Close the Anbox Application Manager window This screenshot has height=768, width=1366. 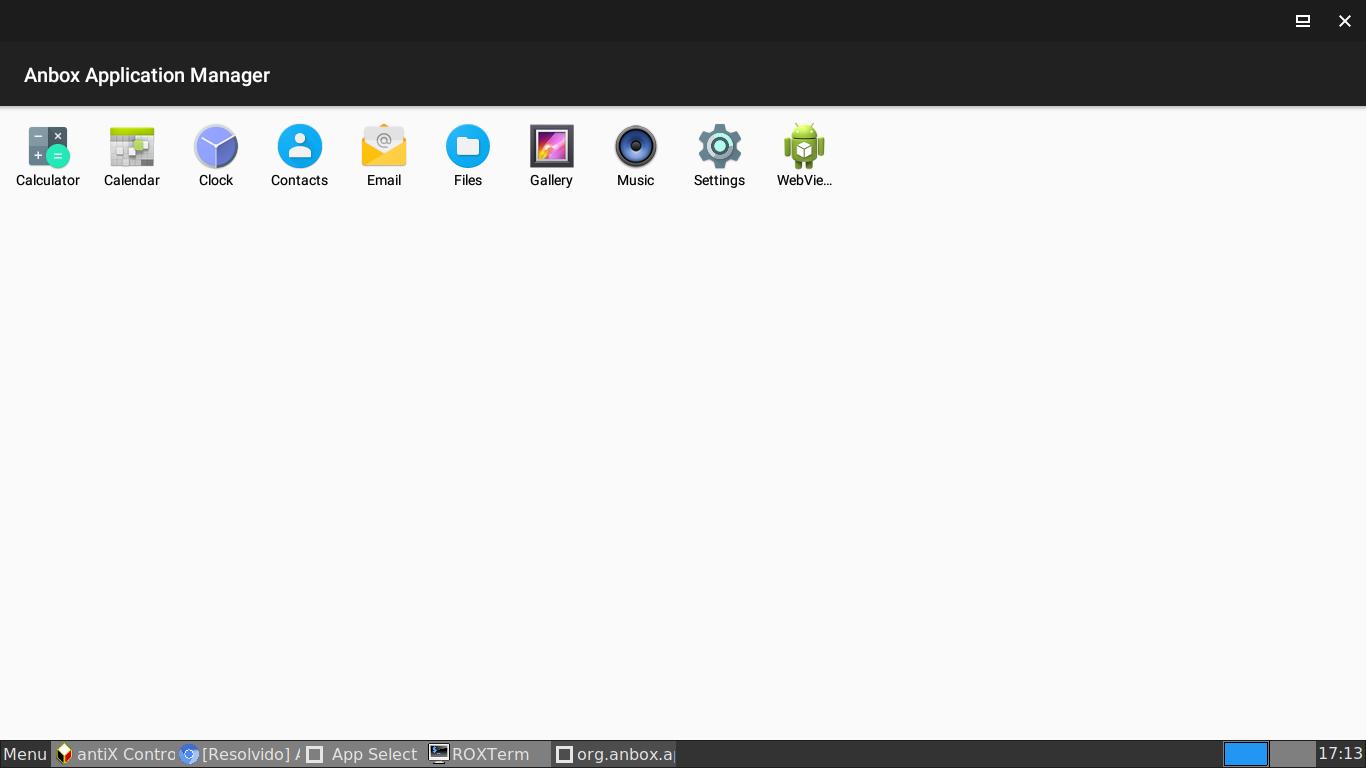pos(1345,21)
